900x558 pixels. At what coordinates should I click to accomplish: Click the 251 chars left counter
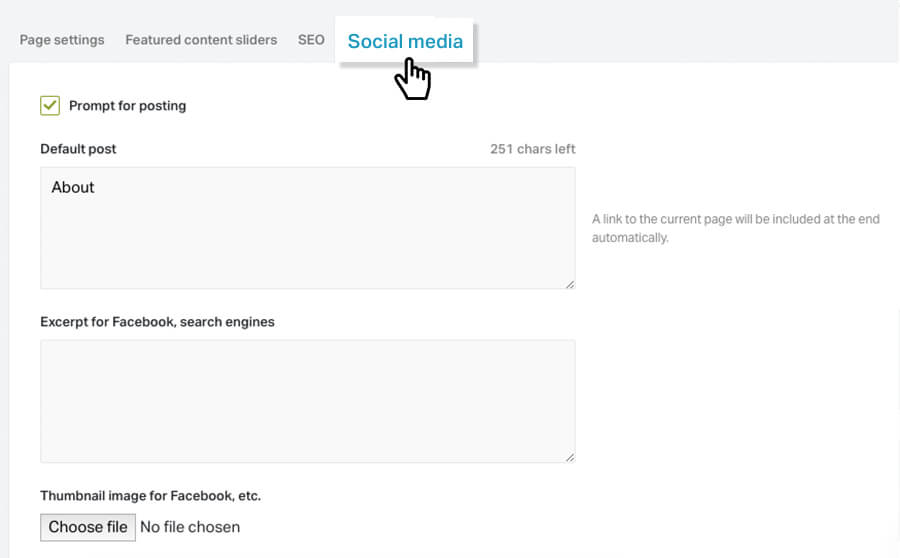click(532, 149)
